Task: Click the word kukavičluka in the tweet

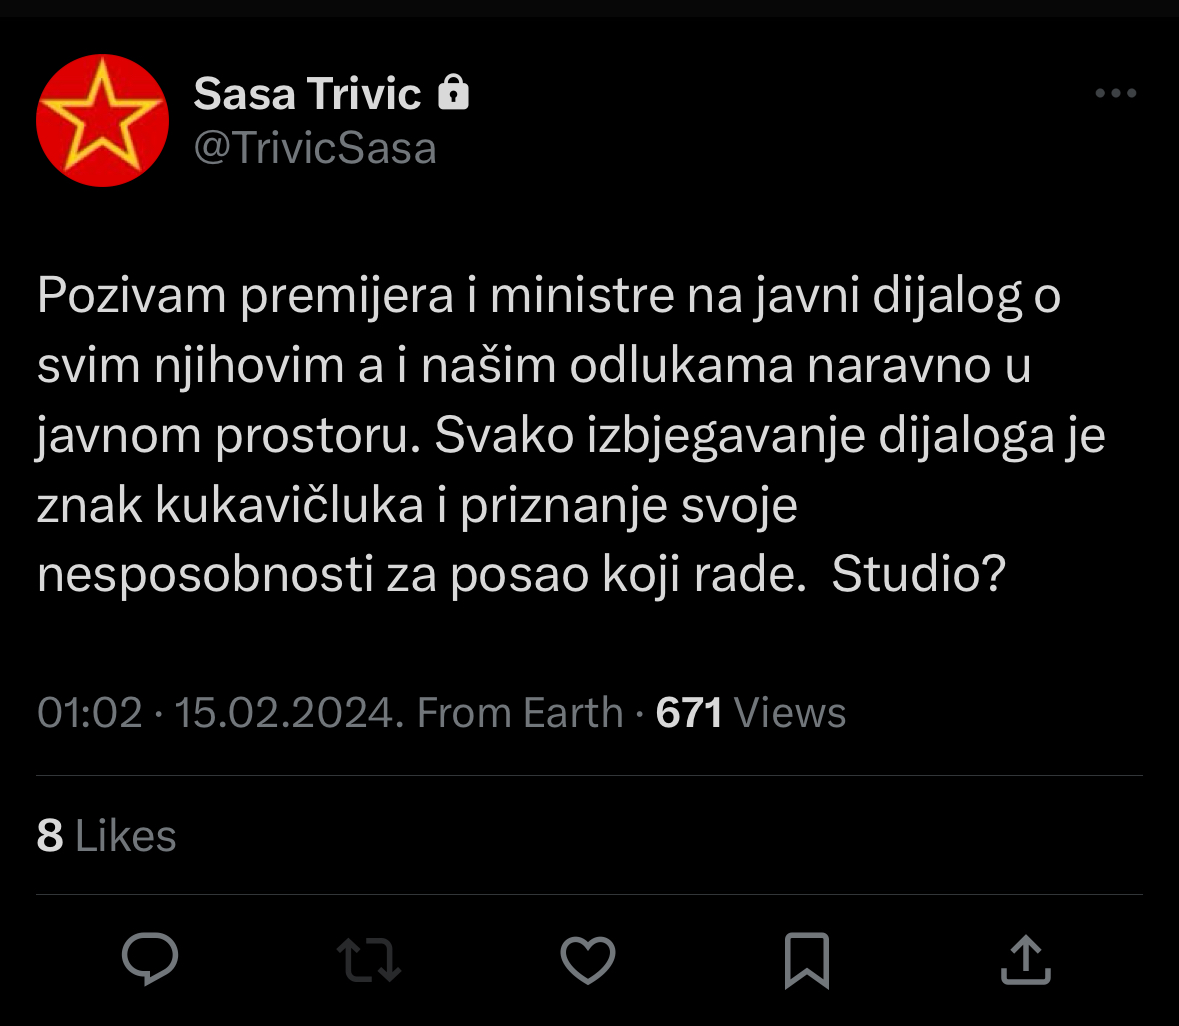Action: pyautogui.click(x=290, y=506)
